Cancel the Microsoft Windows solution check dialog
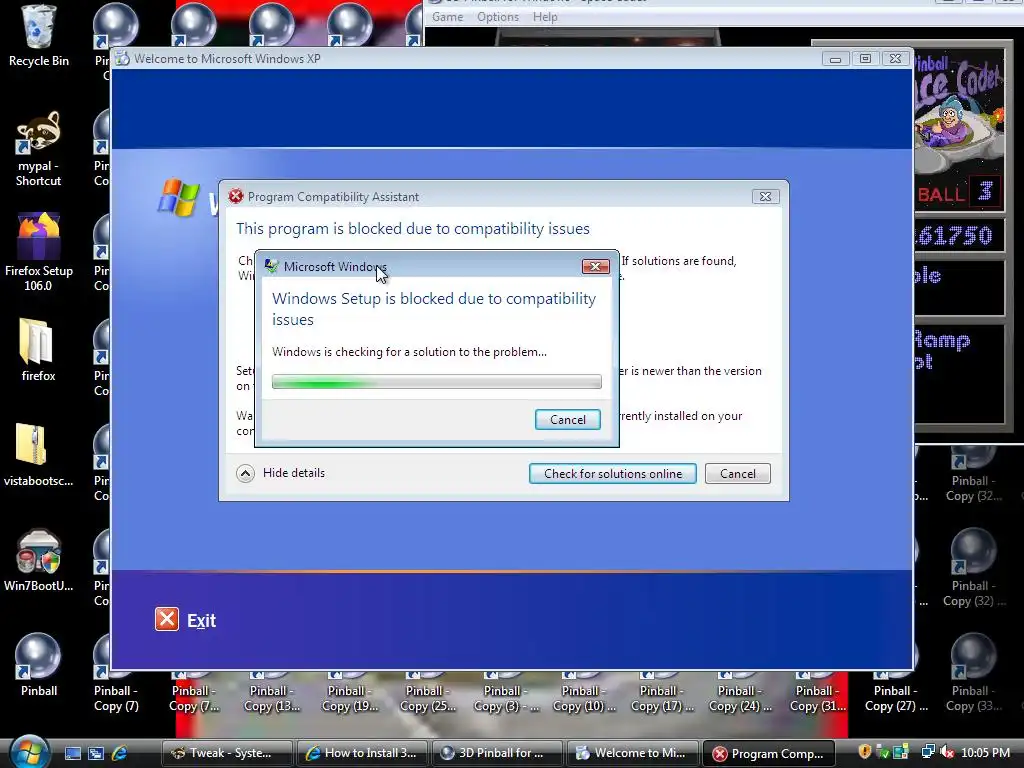This screenshot has height=768, width=1024. 568,419
